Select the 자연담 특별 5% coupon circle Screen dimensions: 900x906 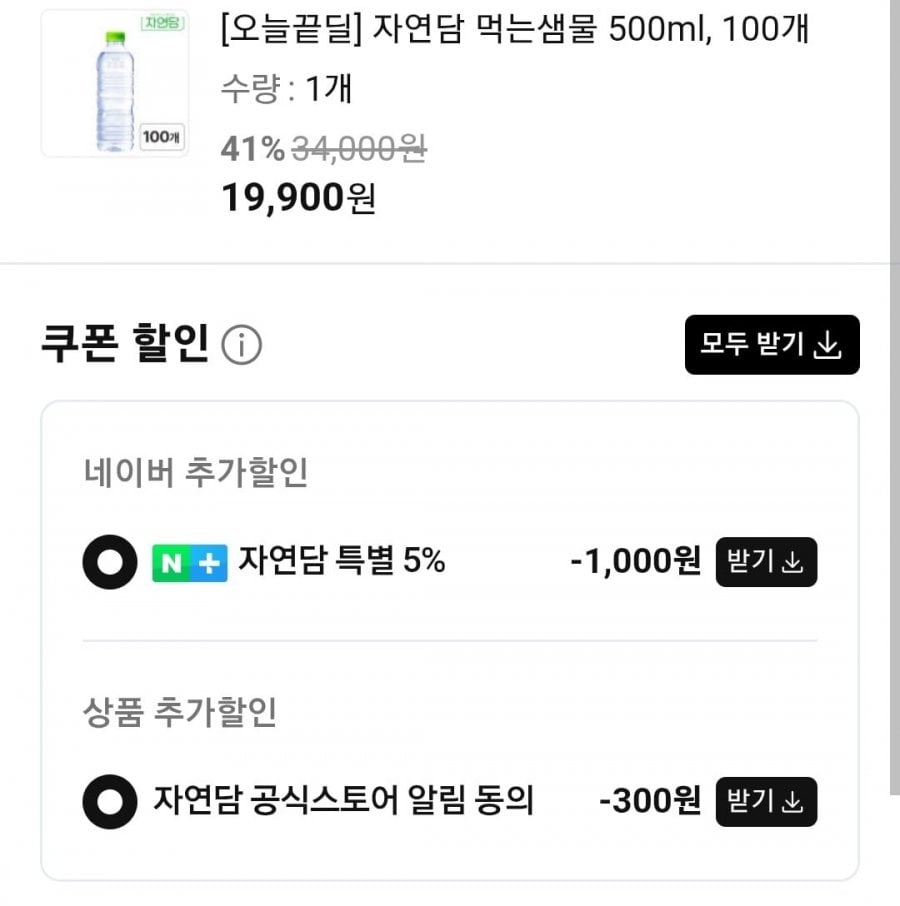coord(109,563)
